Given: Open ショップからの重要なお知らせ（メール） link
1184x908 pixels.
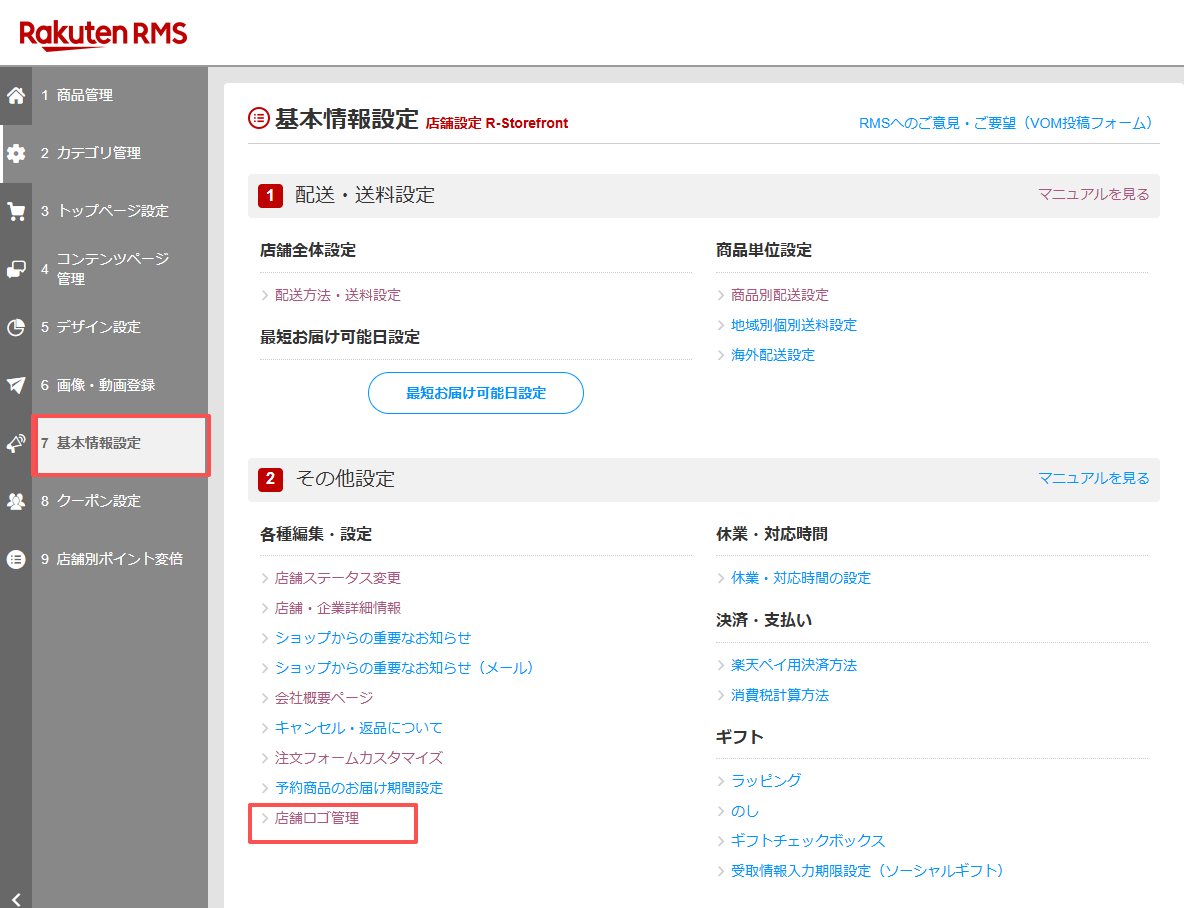Looking at the screenshot, I should click(404, 669).
